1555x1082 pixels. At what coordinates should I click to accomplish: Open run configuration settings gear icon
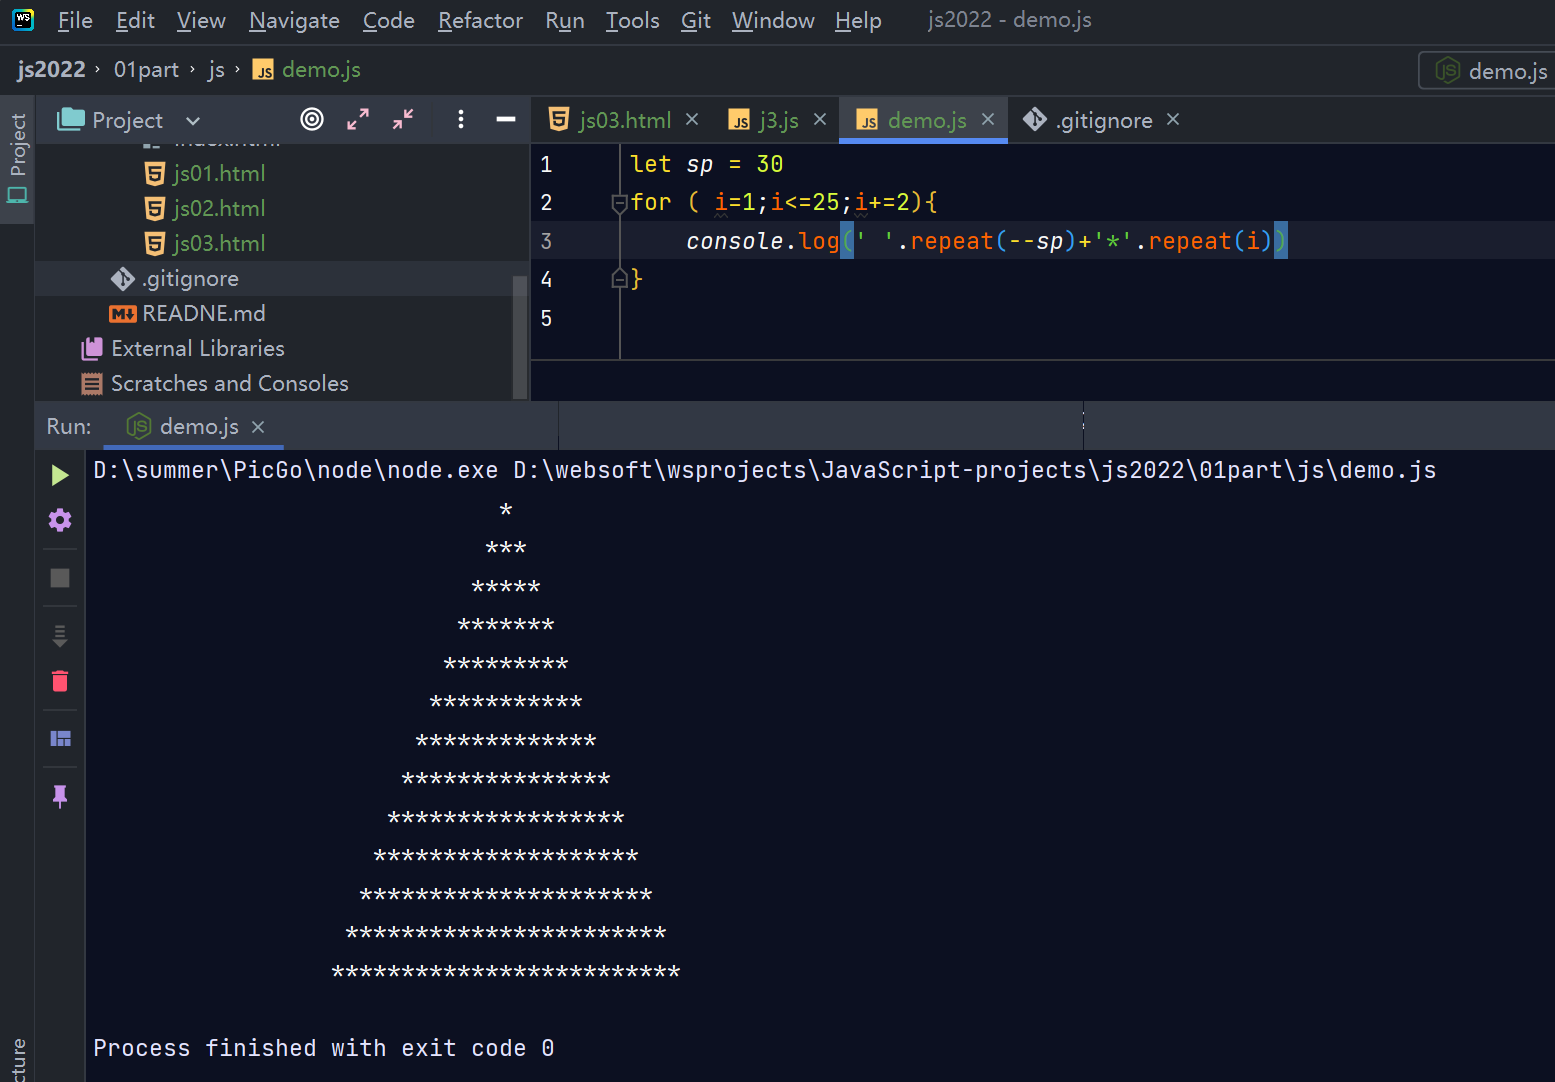(x=60, y=520)
